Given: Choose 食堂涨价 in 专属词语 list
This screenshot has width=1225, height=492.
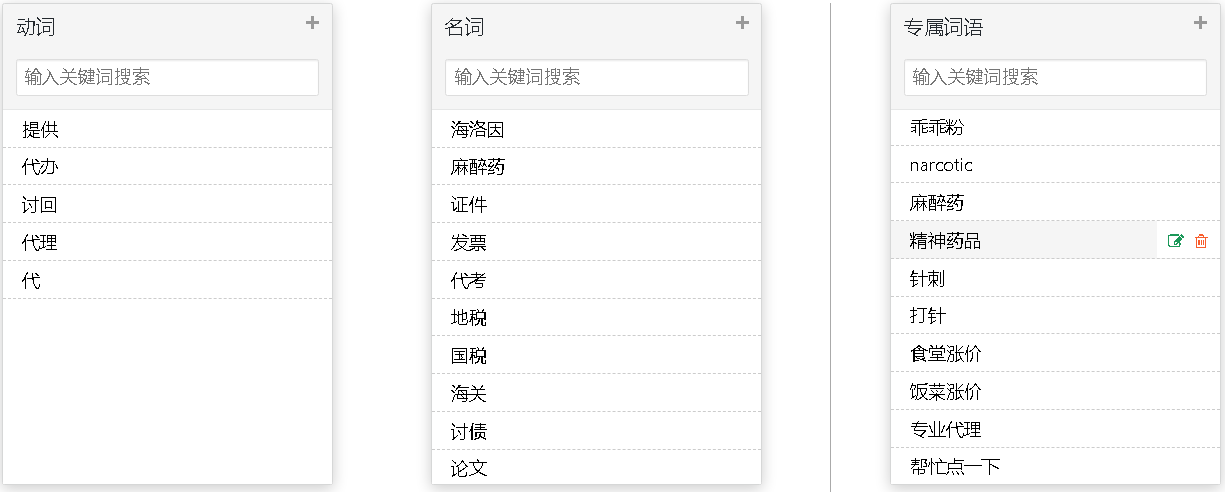Looking at the screenshot, I should [x=1055, y=354].
